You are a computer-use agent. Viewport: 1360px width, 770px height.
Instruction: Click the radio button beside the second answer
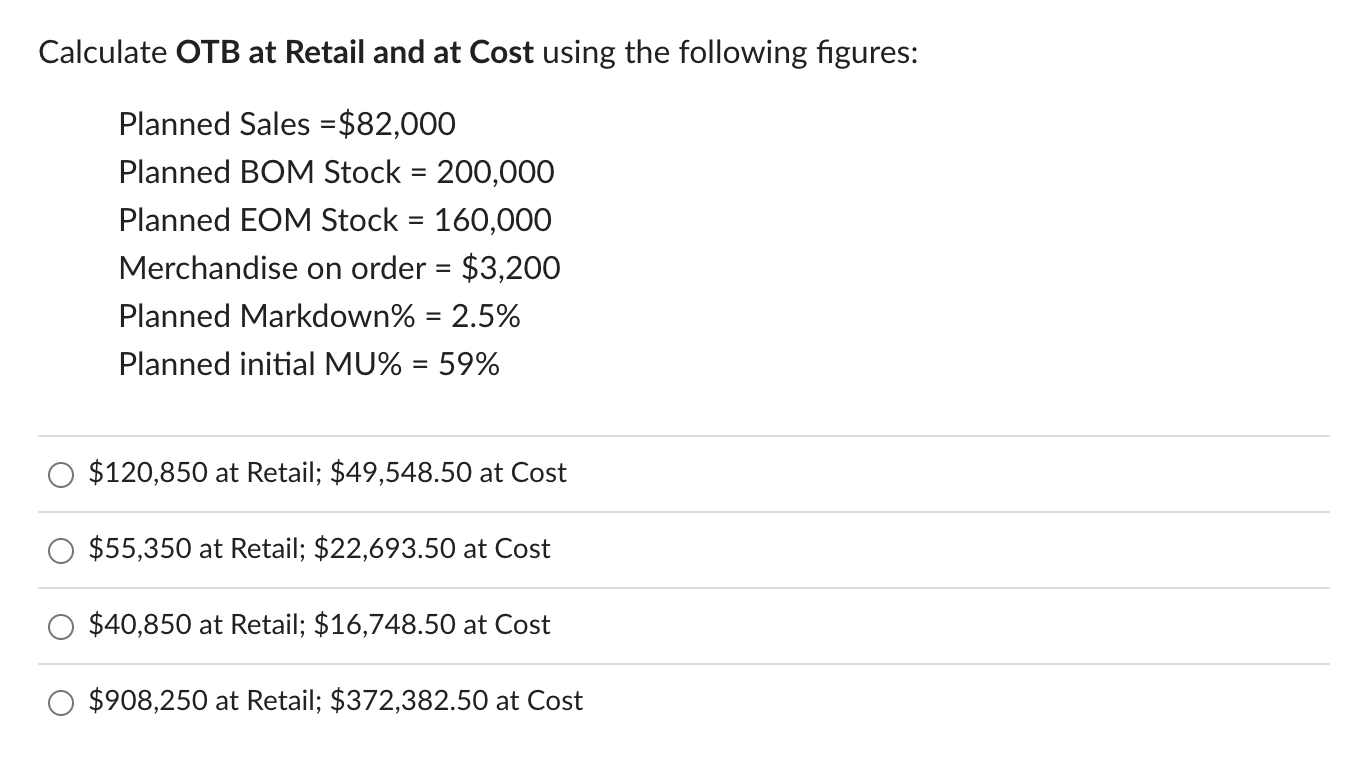tap(60, 549)
